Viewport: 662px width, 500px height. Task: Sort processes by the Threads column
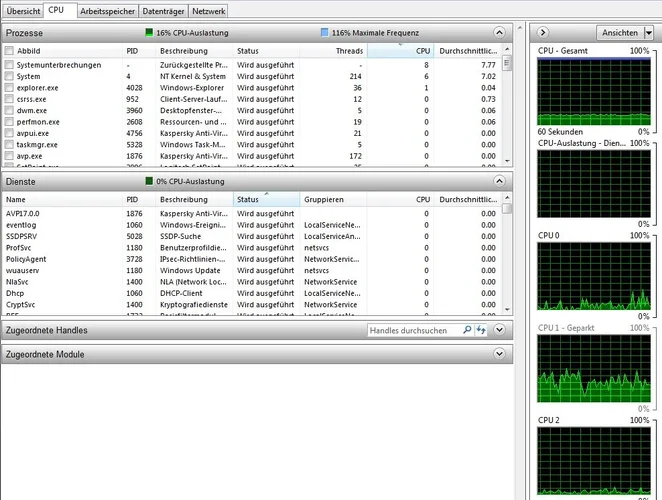click(x=334, y=51)
